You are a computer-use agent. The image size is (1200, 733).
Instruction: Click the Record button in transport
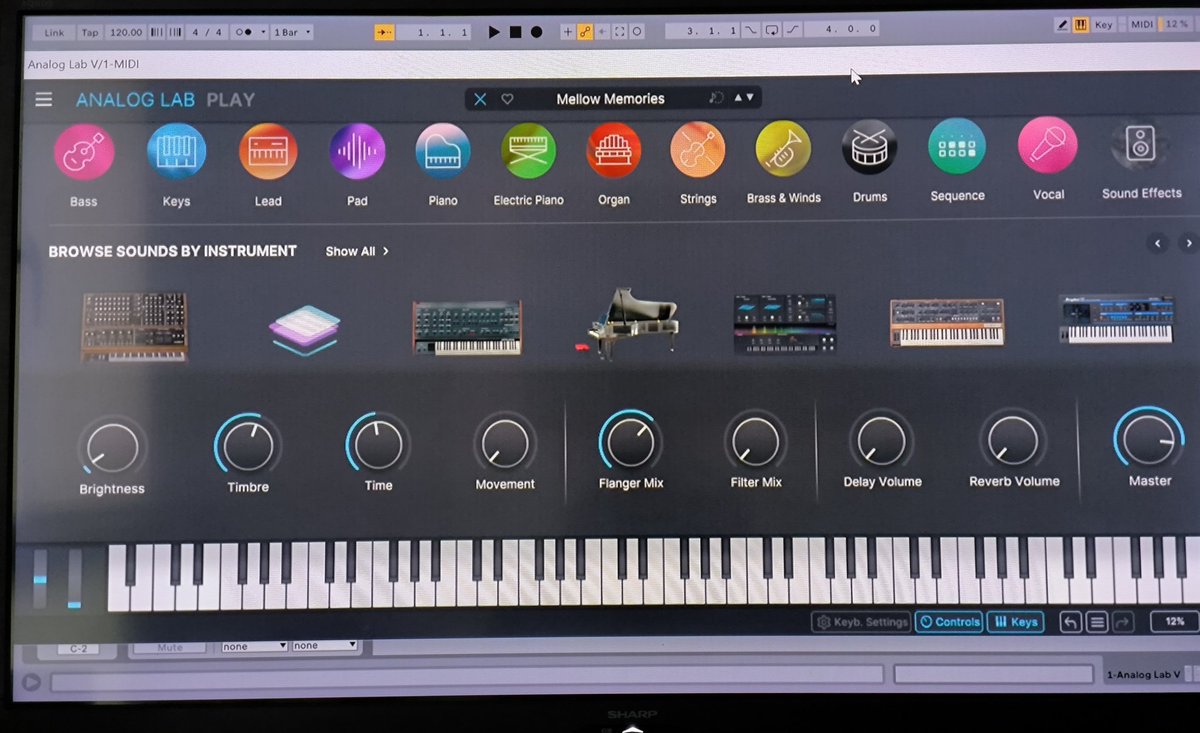click(x=536, y=32)
